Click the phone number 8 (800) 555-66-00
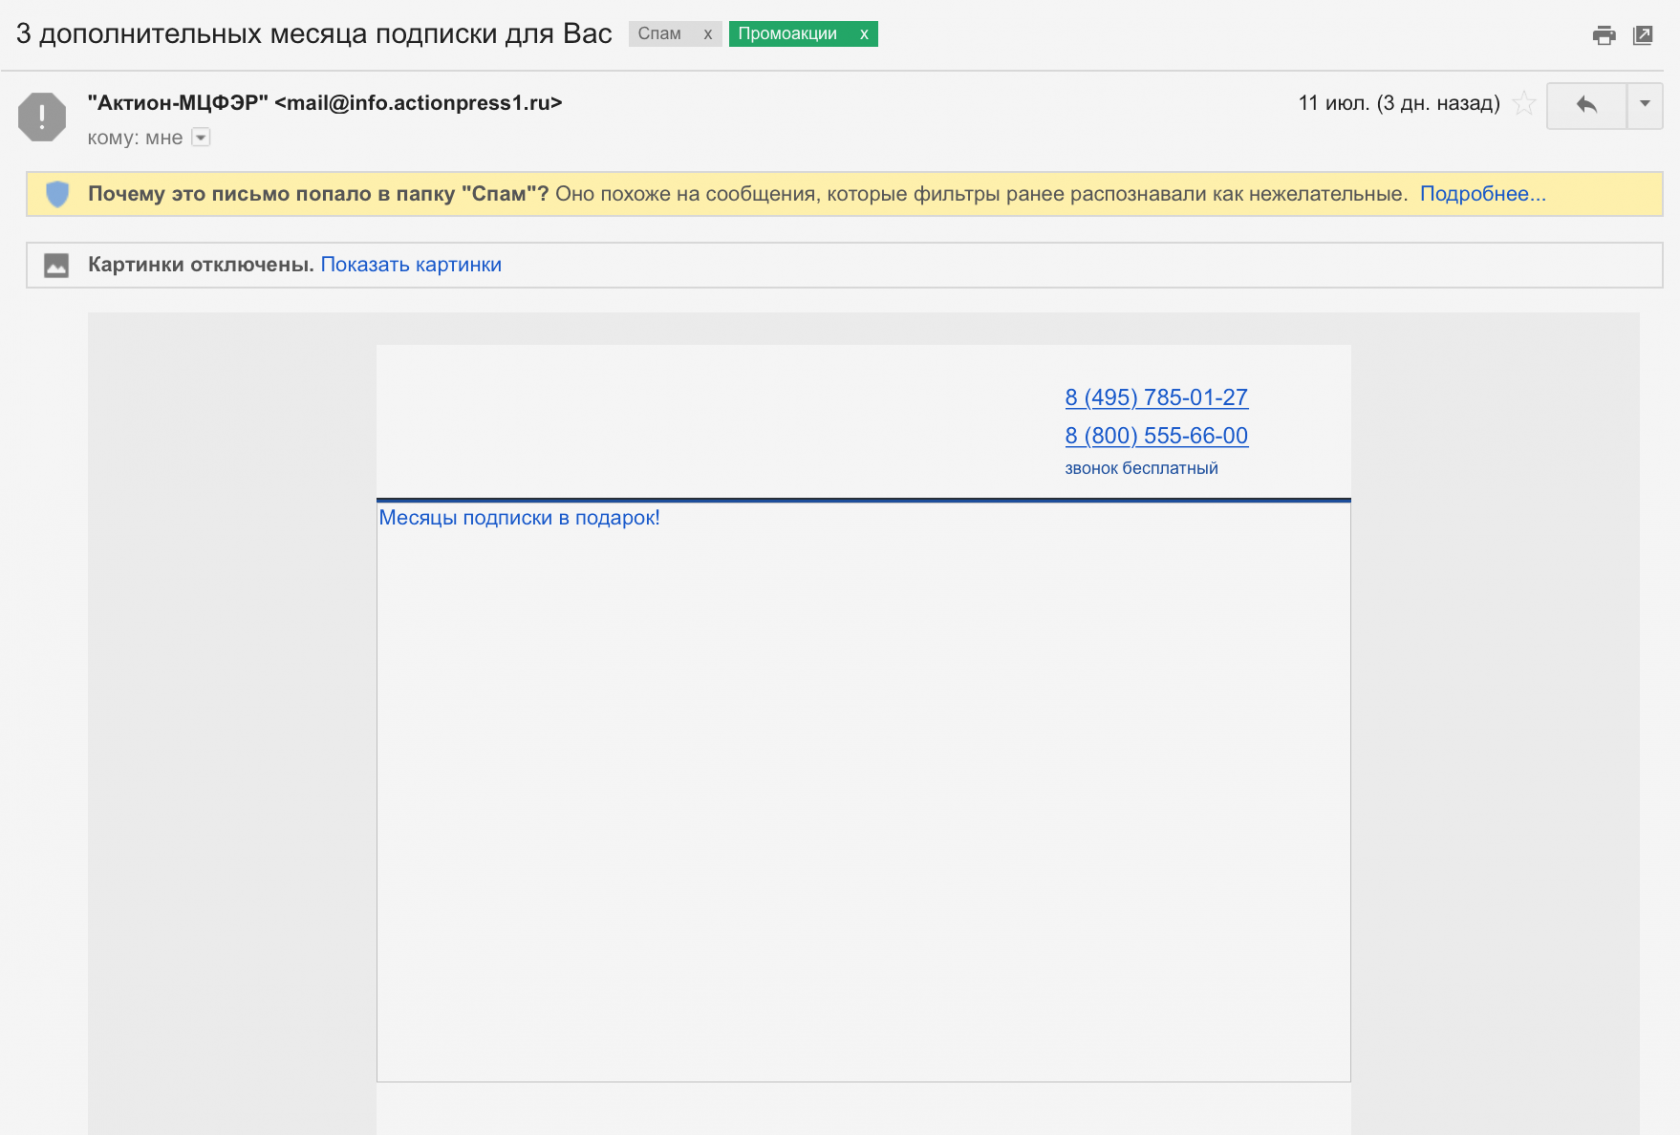The image size is (1680, 1135). coord(1156,436)
